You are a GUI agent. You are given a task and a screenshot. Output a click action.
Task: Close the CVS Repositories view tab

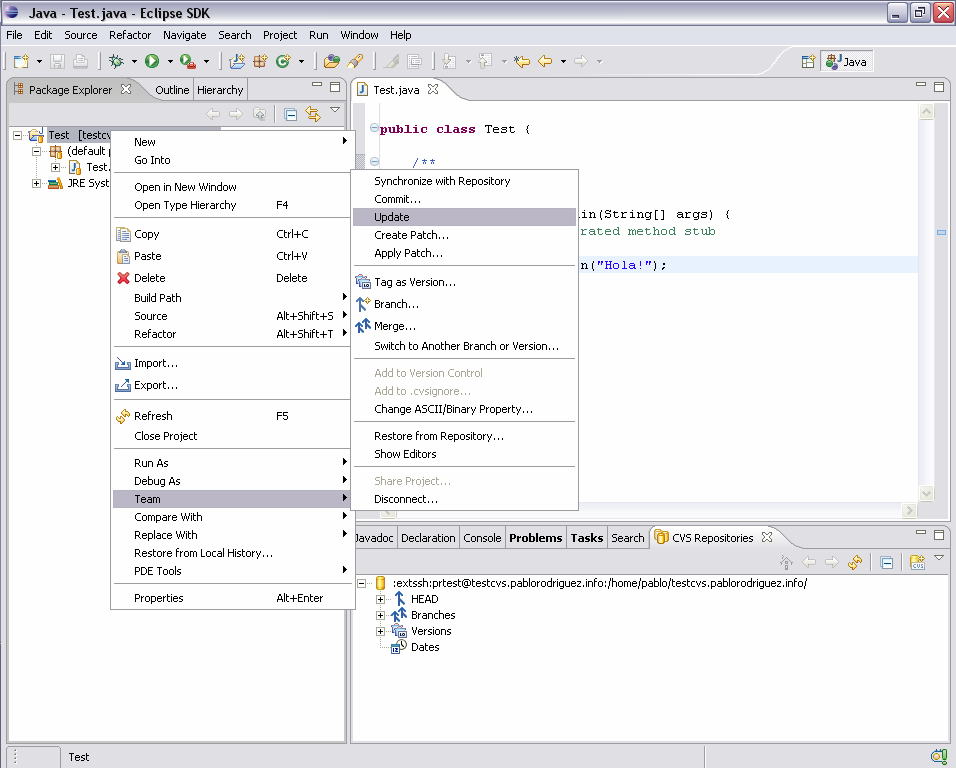pyautogui.click(x=767, y=537)
